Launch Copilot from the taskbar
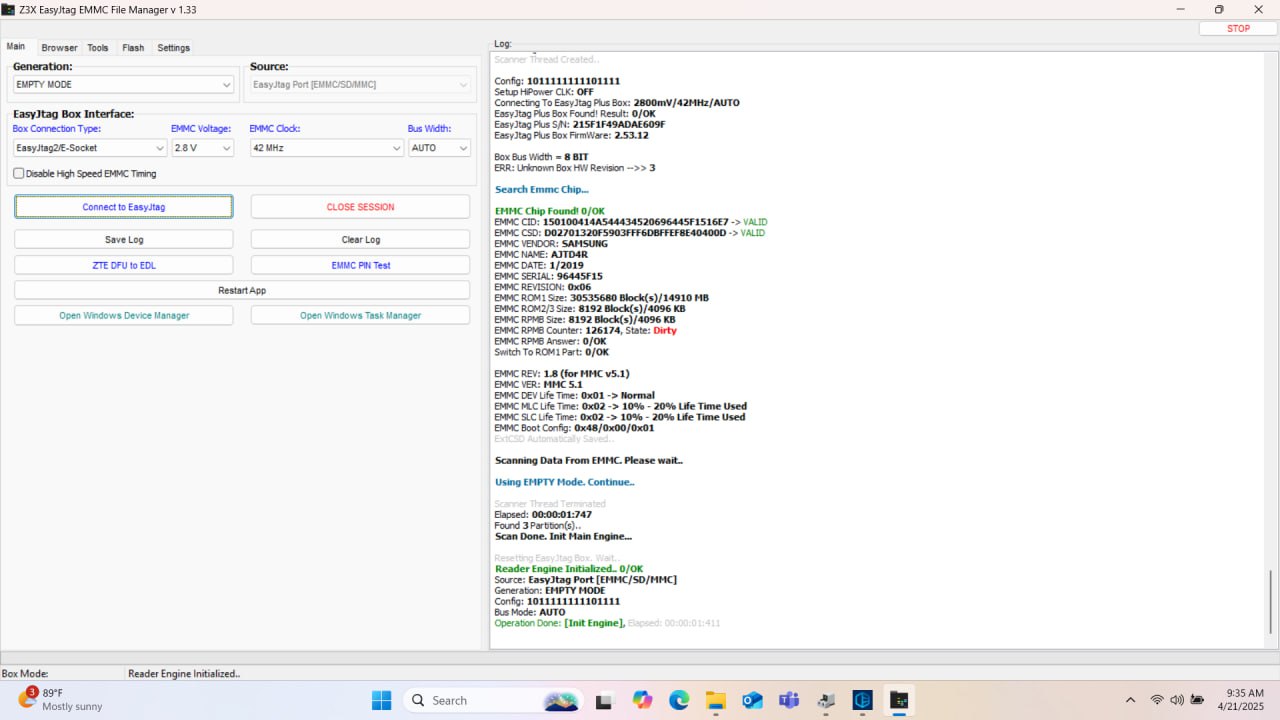Image resolution: width=1280 pixels, height=720 pixels. click(x=642, y=700)
